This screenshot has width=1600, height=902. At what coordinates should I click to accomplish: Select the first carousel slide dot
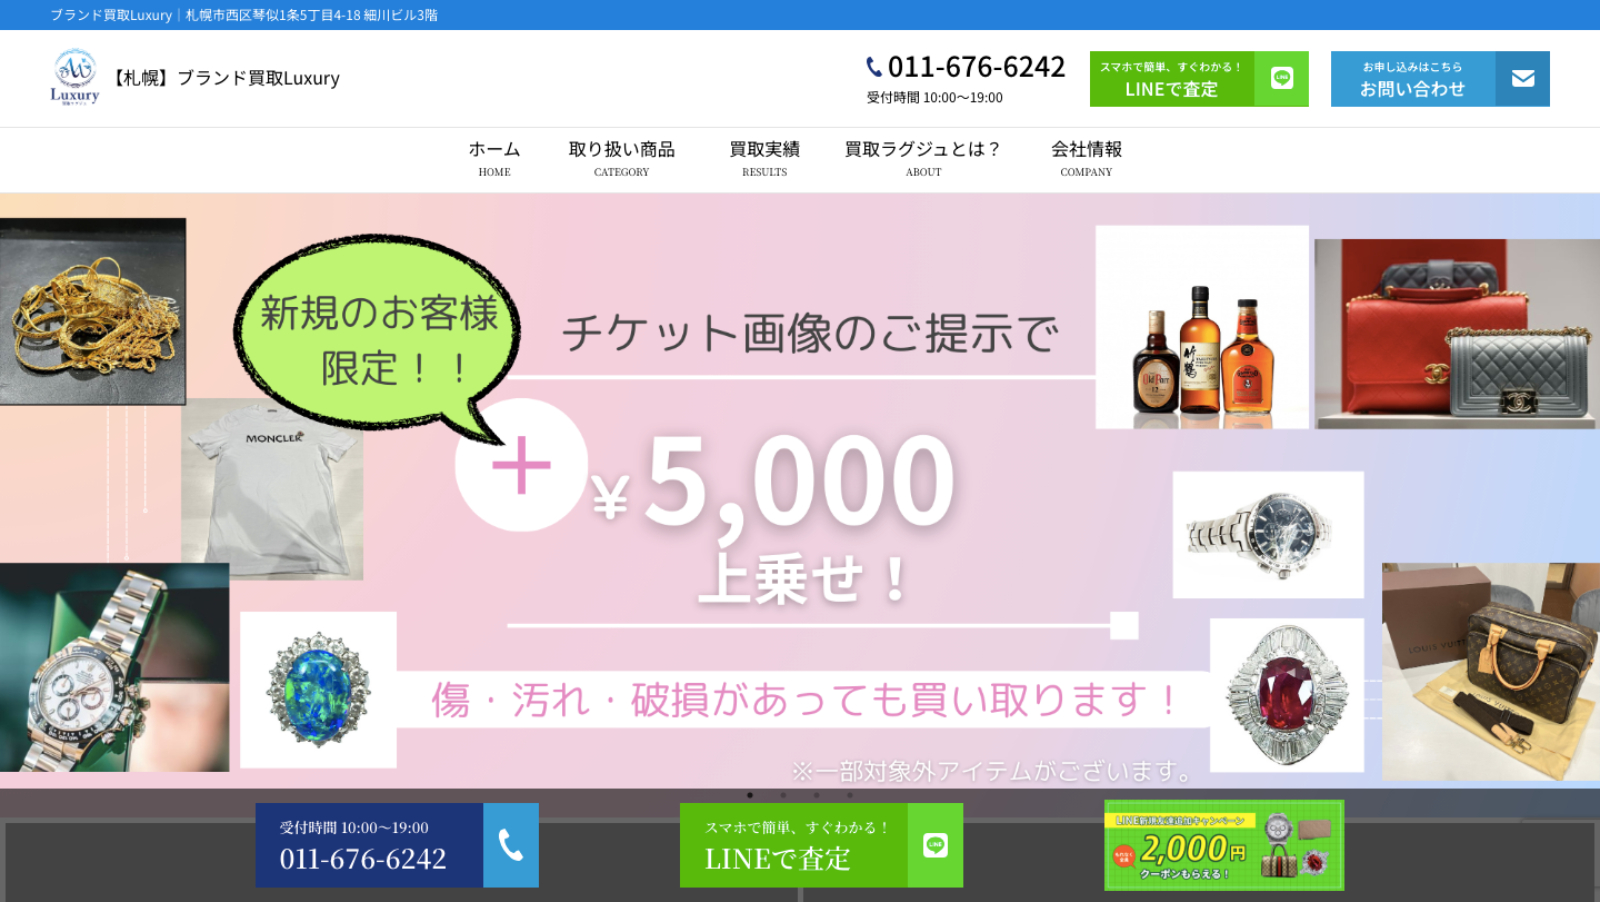coord(750,795)
